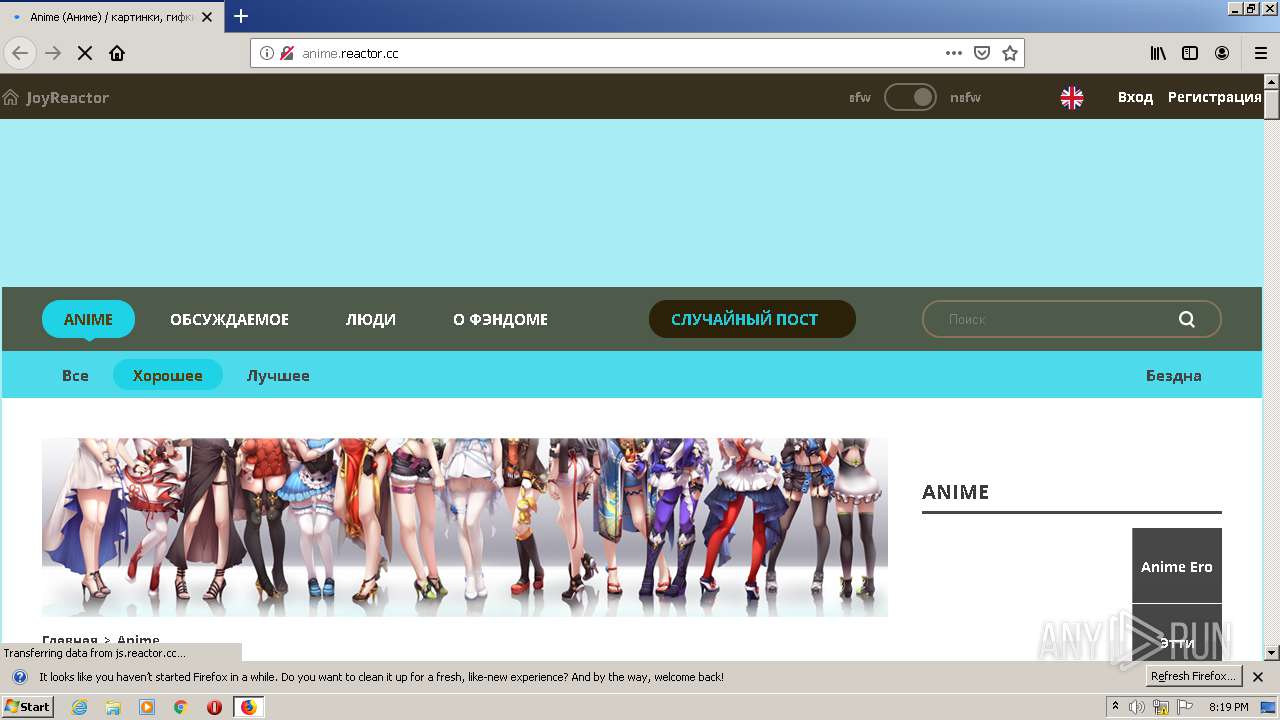Screen dimensions: 1280x720
Task: Open ЛЮДИ section
Action: (371, 319)
